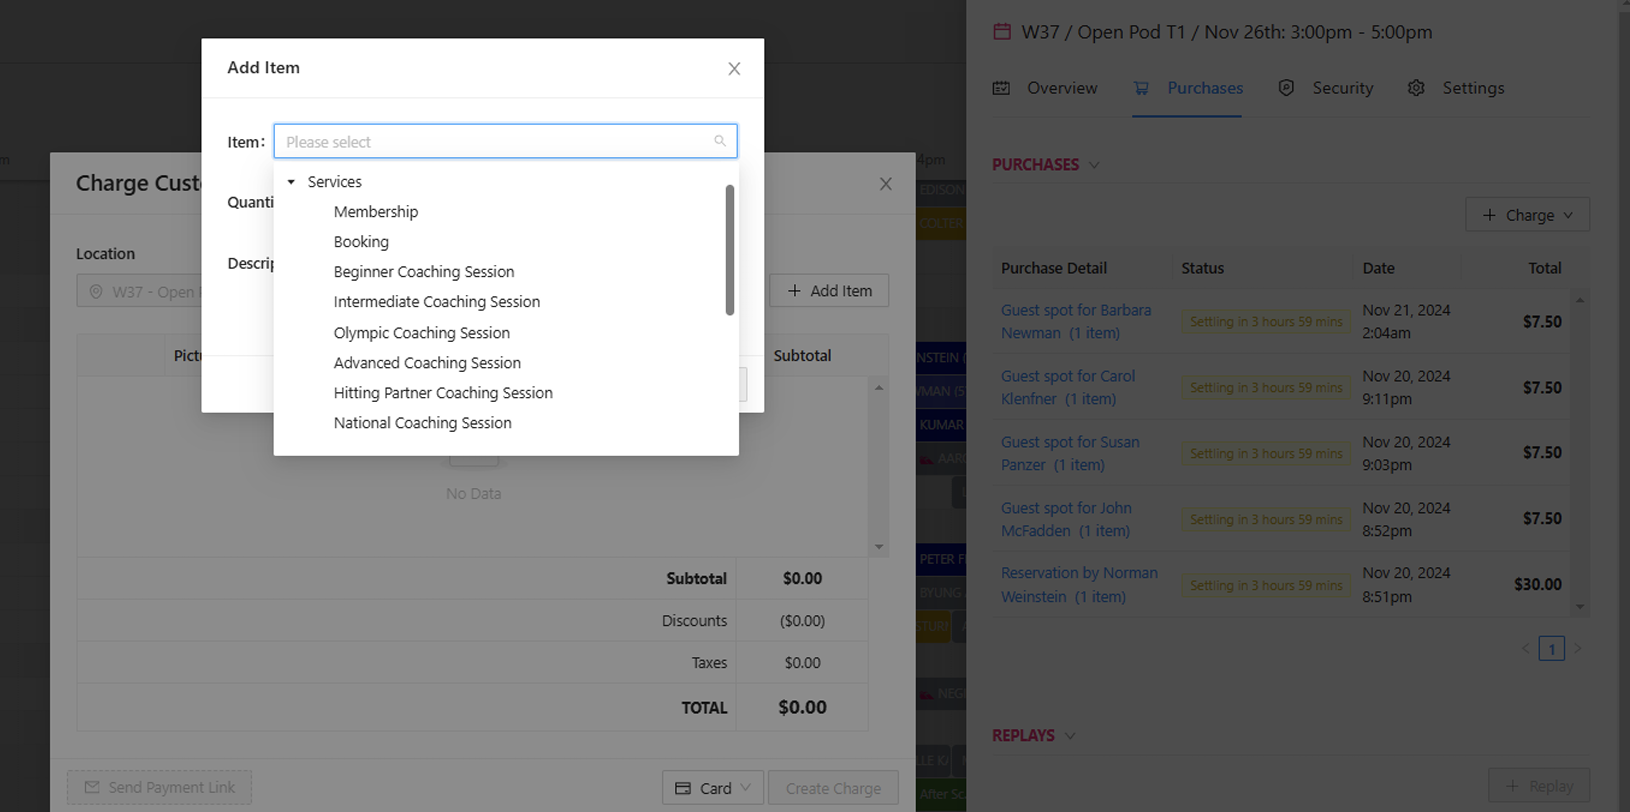This screenshot has width=1630, height=812.
Task: Click the Settings gear icon
Action: (1416, 88)
